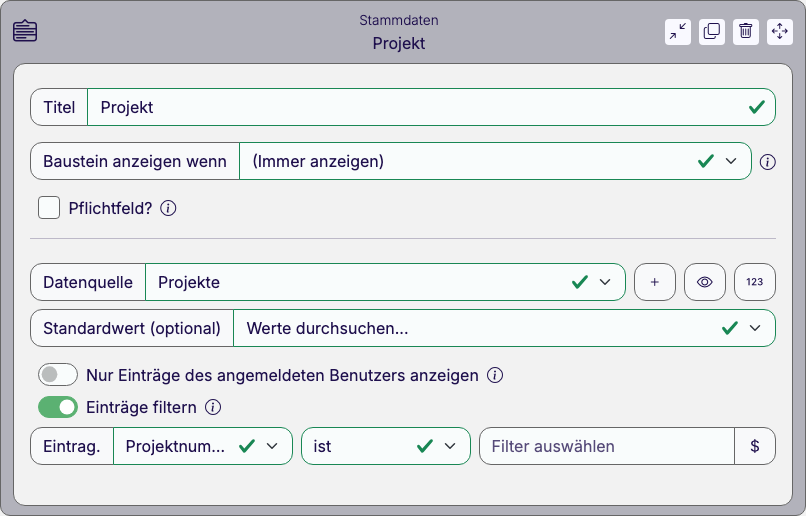Click the Stammdaten header label
Viewport: 806px width, 516px height.
[399, 21]
